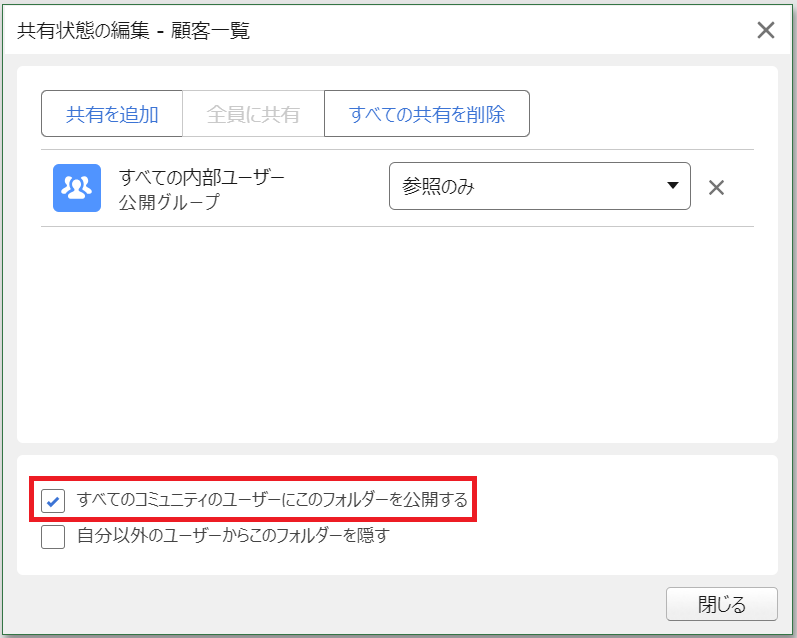Remove the すべての内部ユーザー share entry
Screen dimensions: 797x638
(716, 188)
